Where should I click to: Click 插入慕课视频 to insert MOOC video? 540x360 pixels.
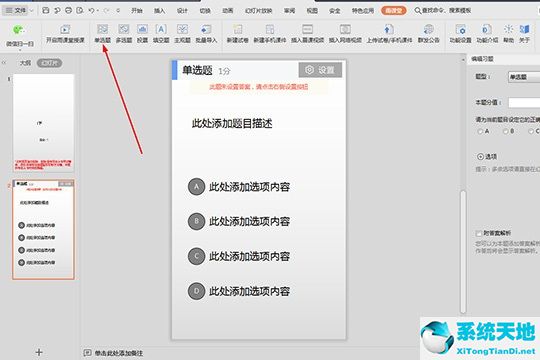[x=308, y=34]
